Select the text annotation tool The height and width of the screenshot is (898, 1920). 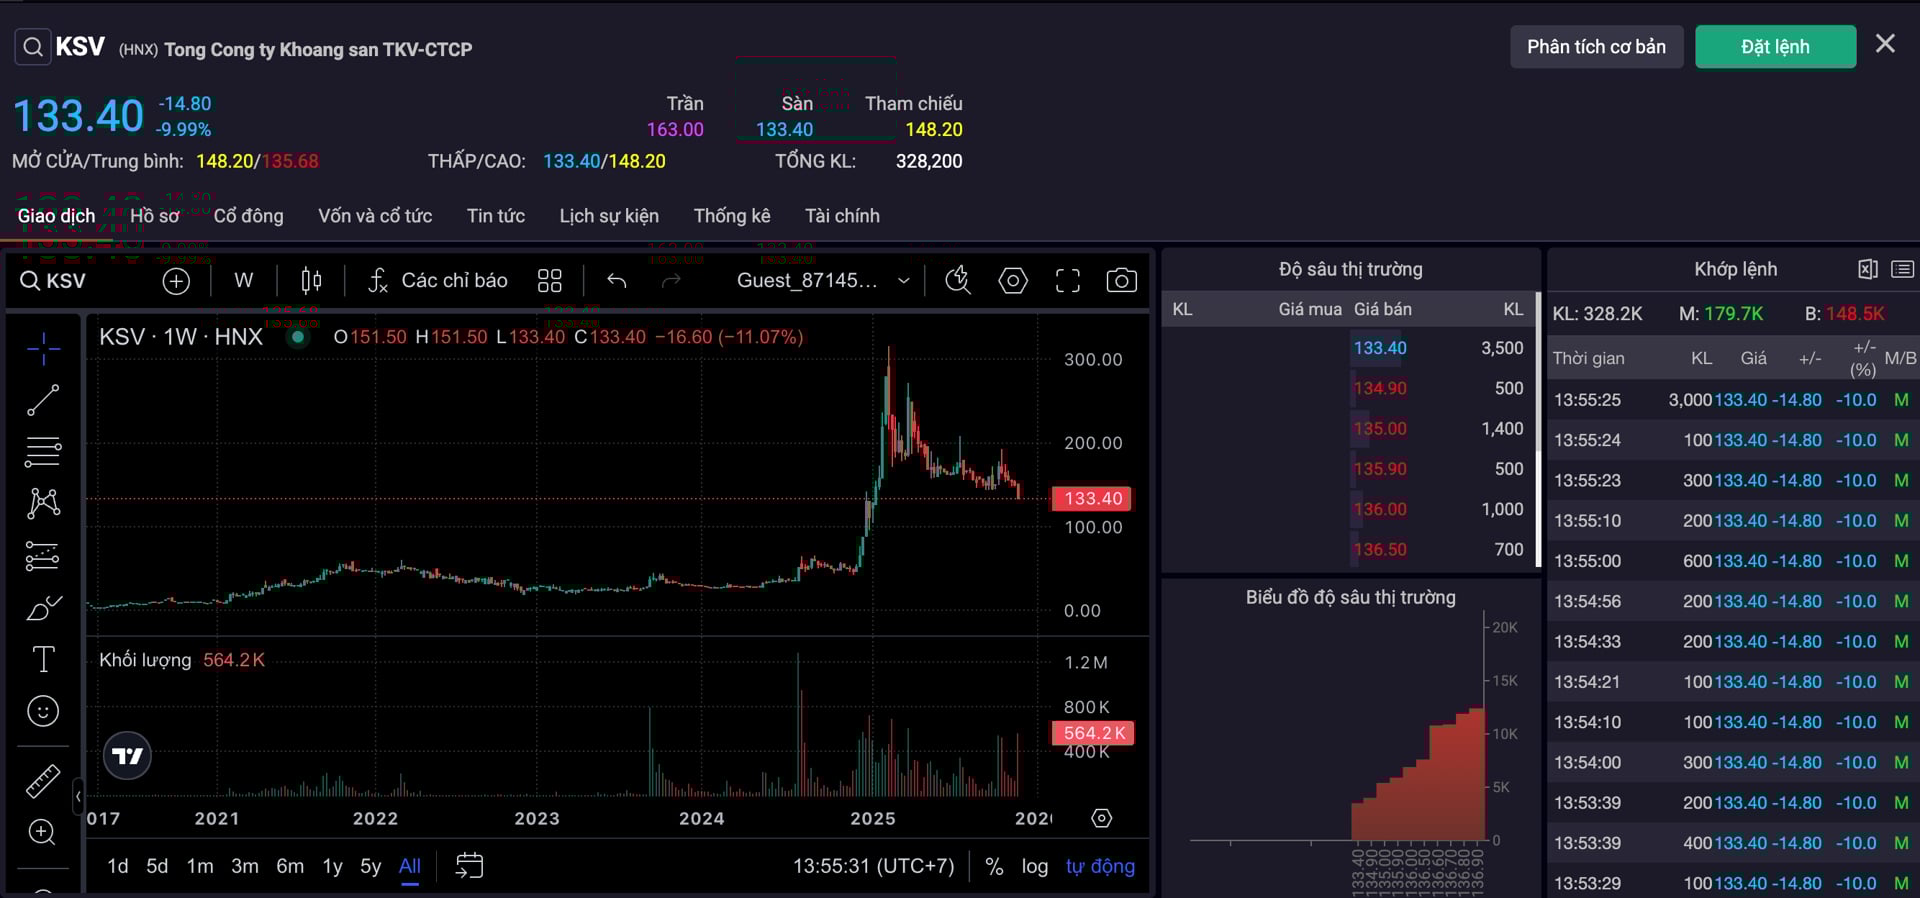(43, 659)
